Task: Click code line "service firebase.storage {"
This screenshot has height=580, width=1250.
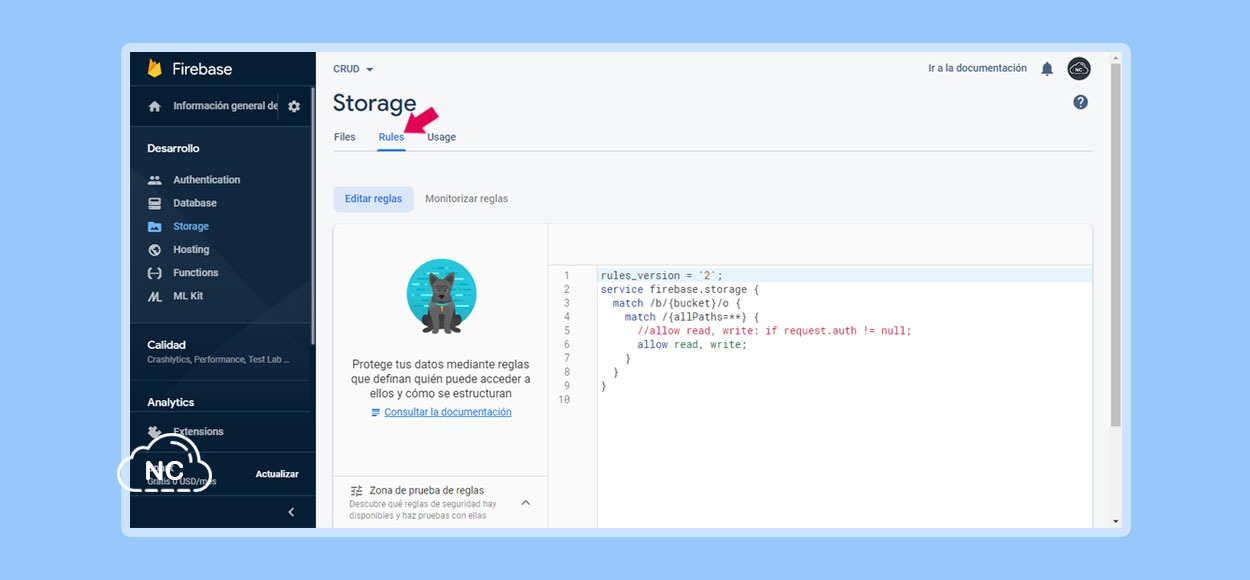Action: tap(680, 290)
